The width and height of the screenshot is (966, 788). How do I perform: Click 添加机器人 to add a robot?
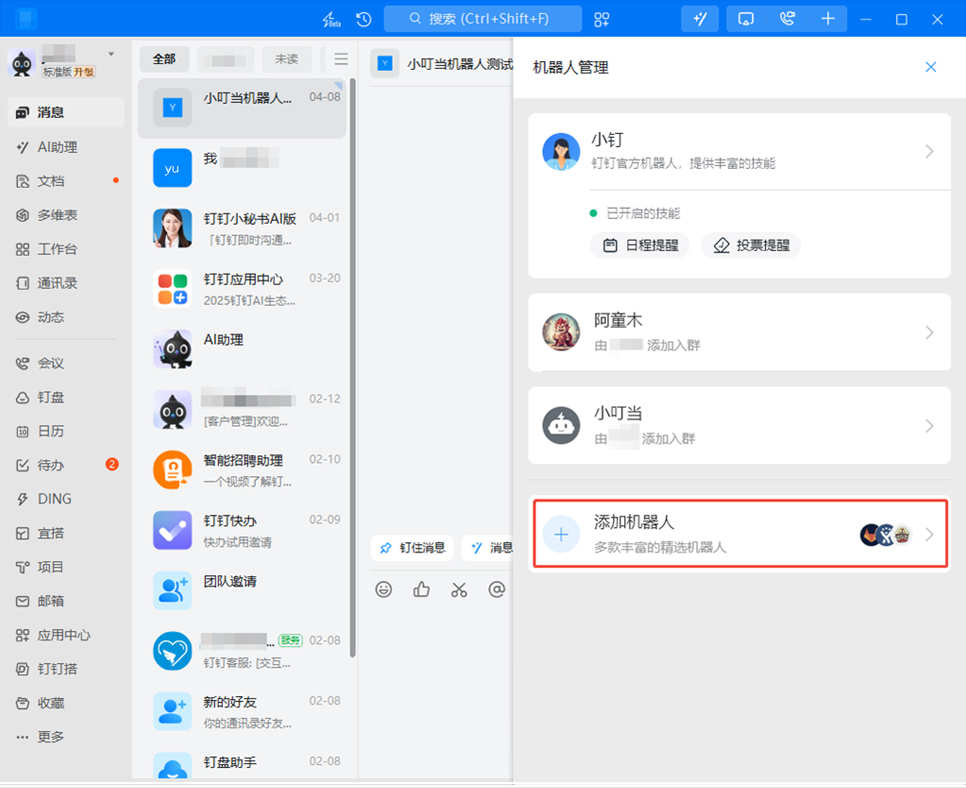tap(740, 534)
